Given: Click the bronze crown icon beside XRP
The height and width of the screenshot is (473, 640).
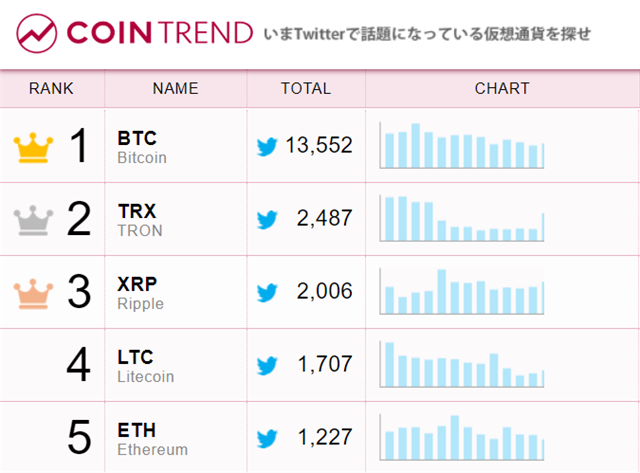Looking at the screenshot, I should pos(33,293).
